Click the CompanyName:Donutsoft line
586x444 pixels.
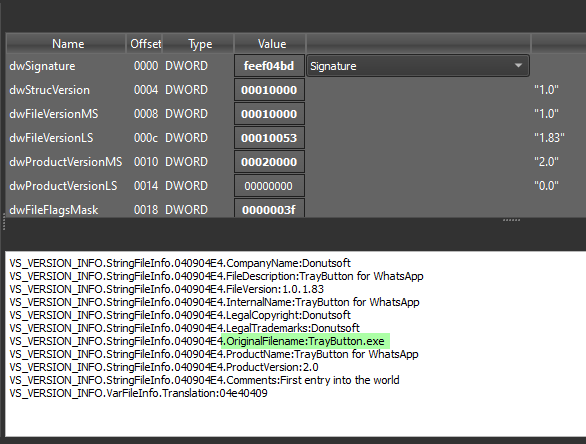[x=180, y=263]
